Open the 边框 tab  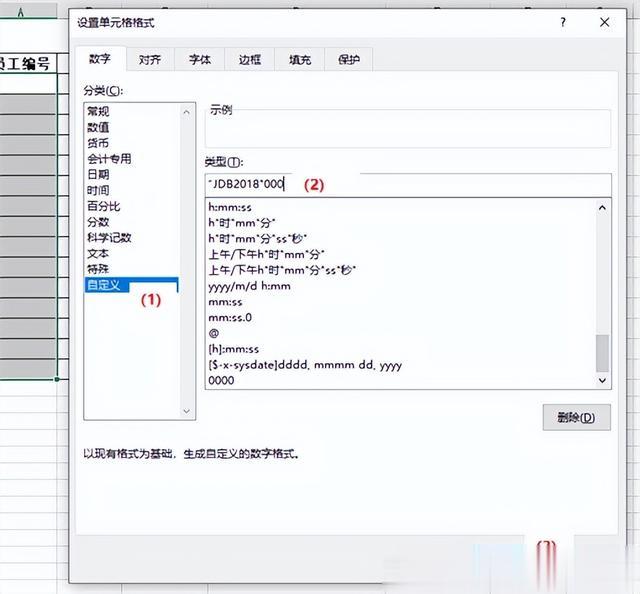click(x=249, y=60)
